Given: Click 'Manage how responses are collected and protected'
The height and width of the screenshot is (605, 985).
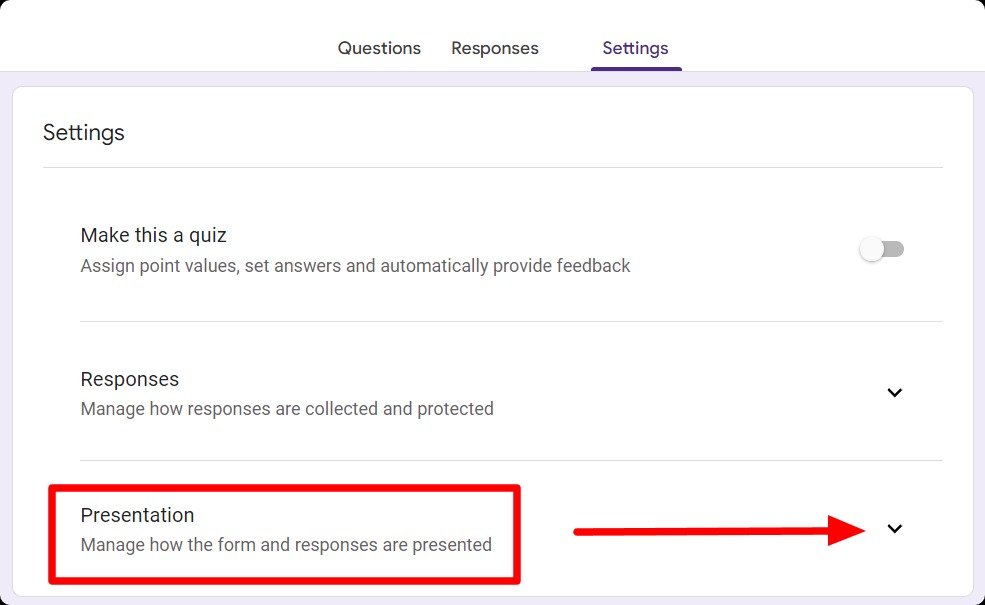Looking at the screenshot, I should point(287,408).
